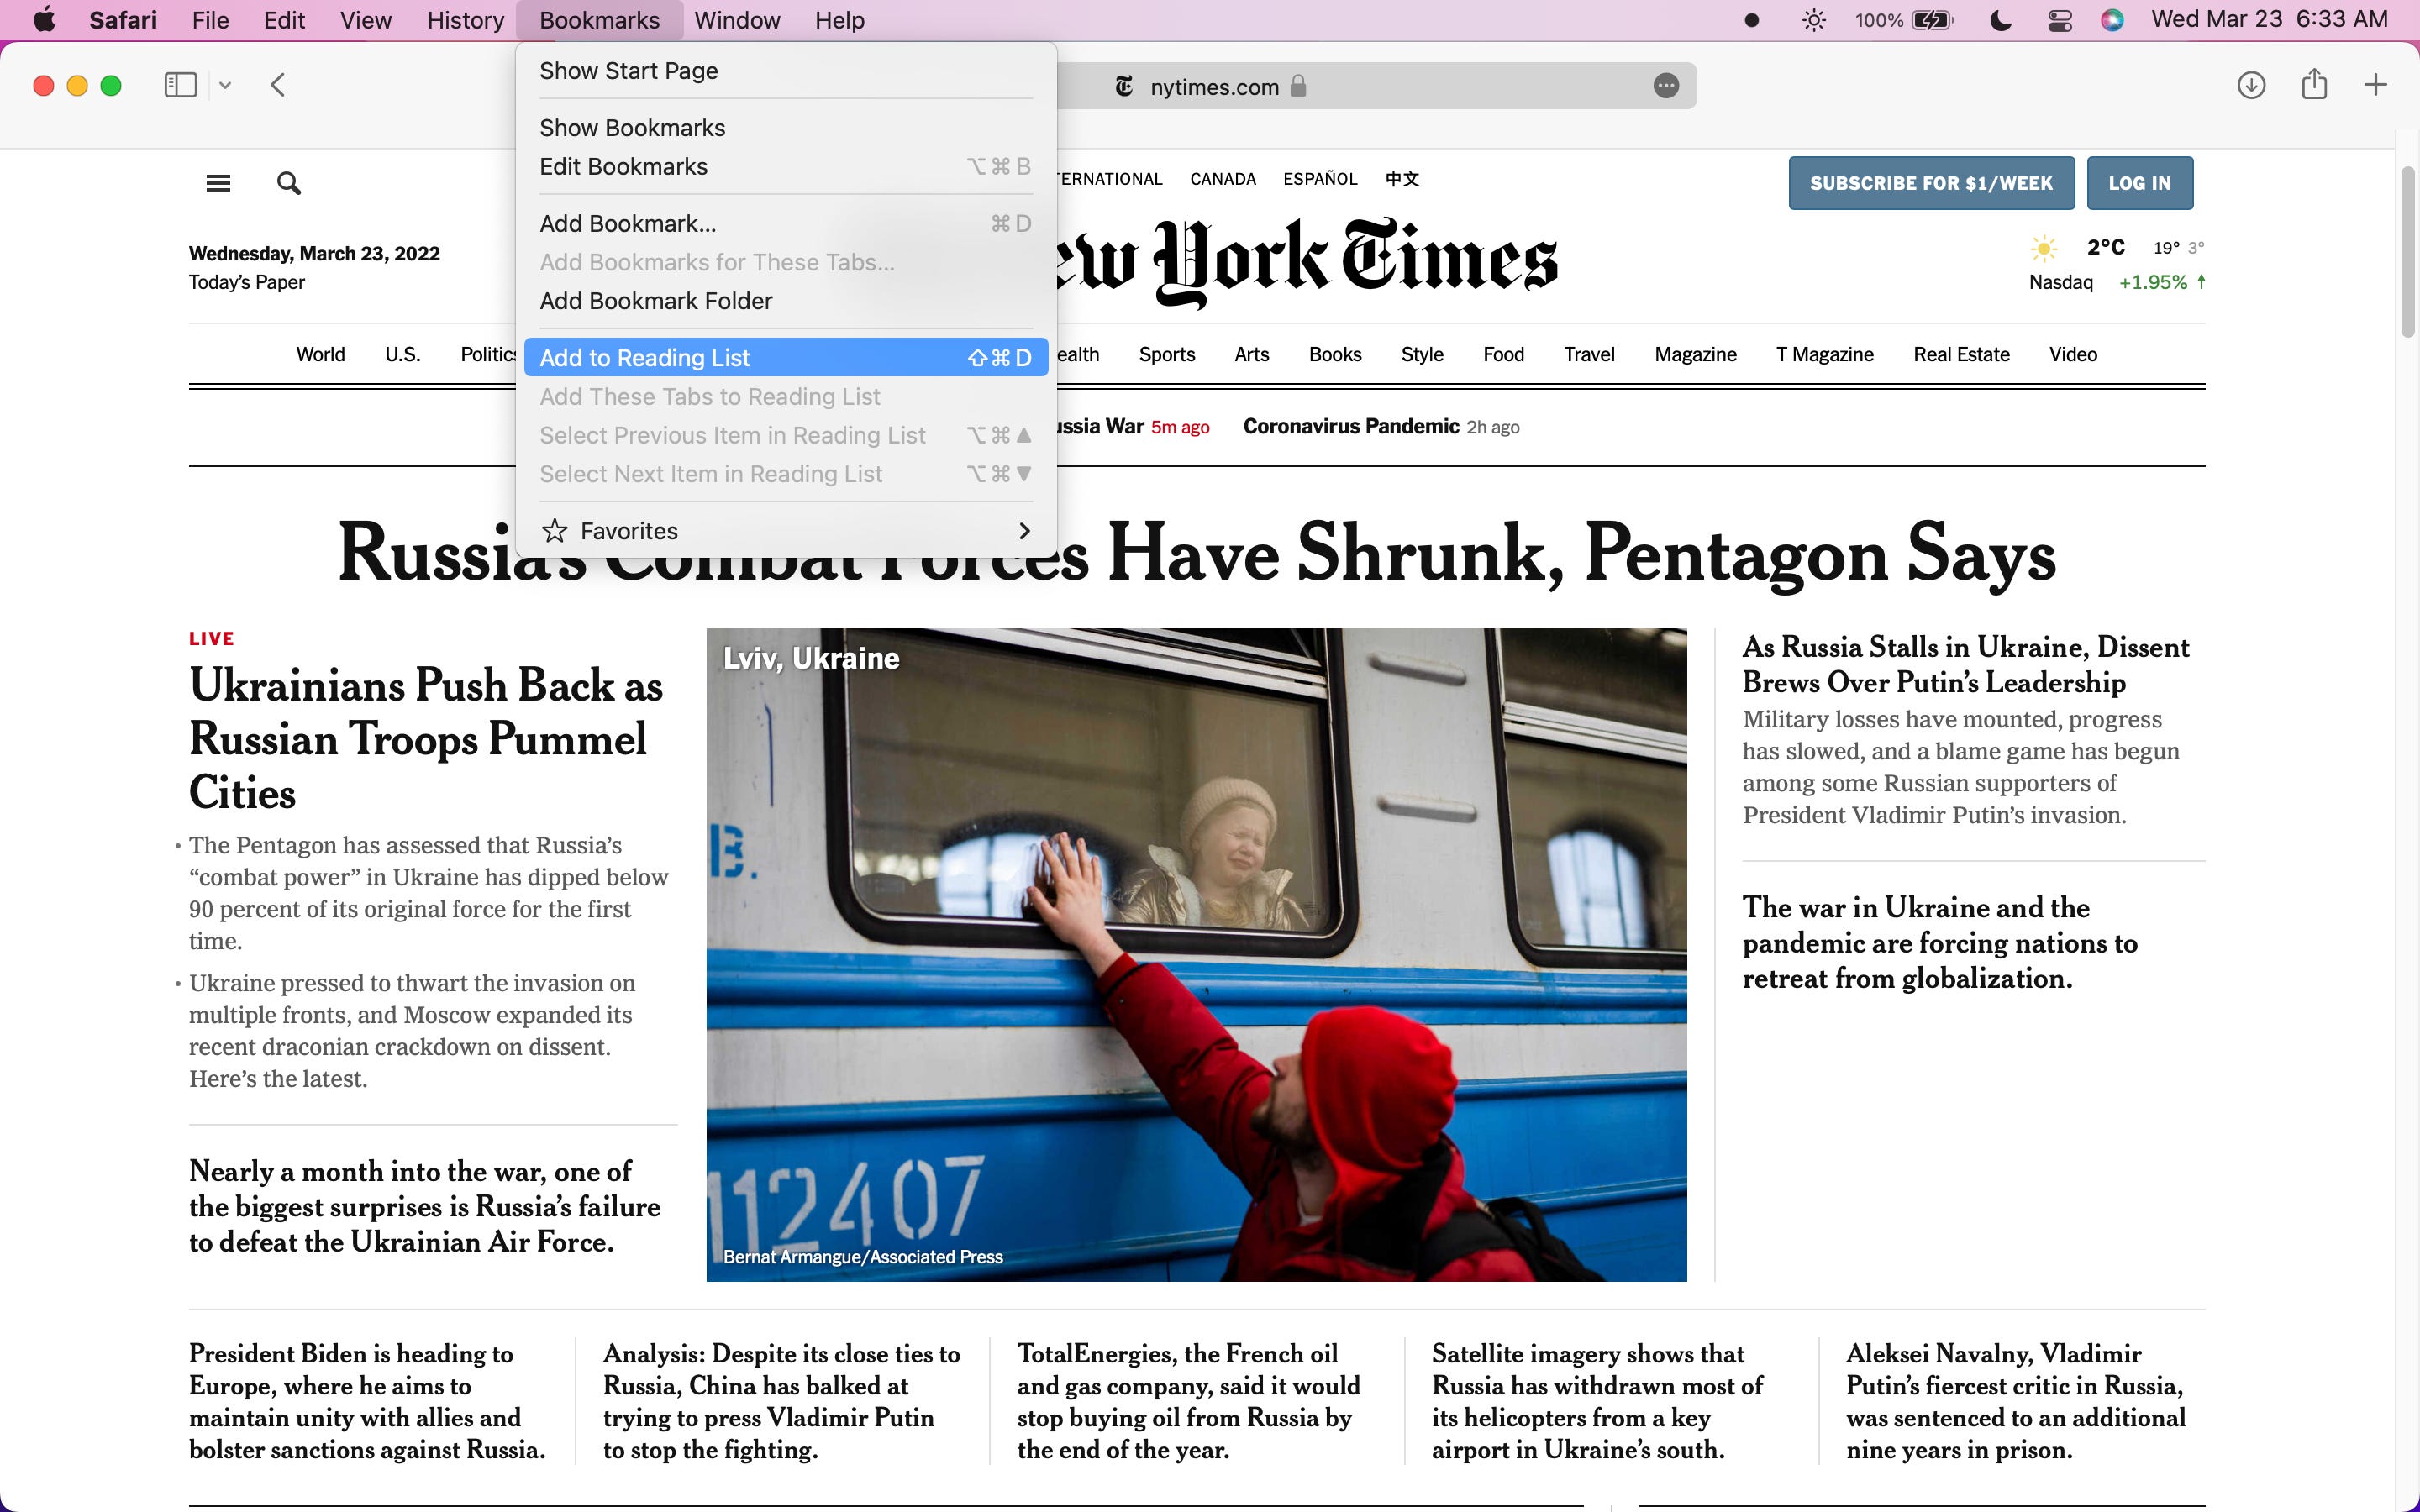The image size is (2420, 1512).
Task: Open the File menu
Action: click(210, 20)
